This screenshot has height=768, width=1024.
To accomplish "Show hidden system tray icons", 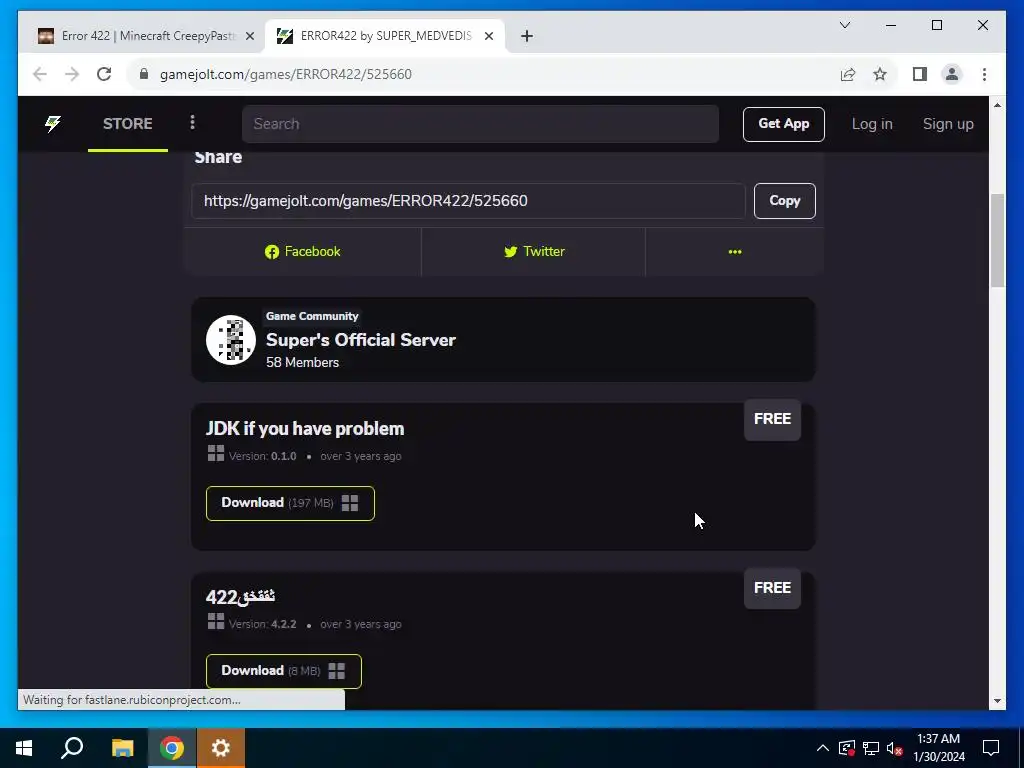I will (x=823, y=748).
